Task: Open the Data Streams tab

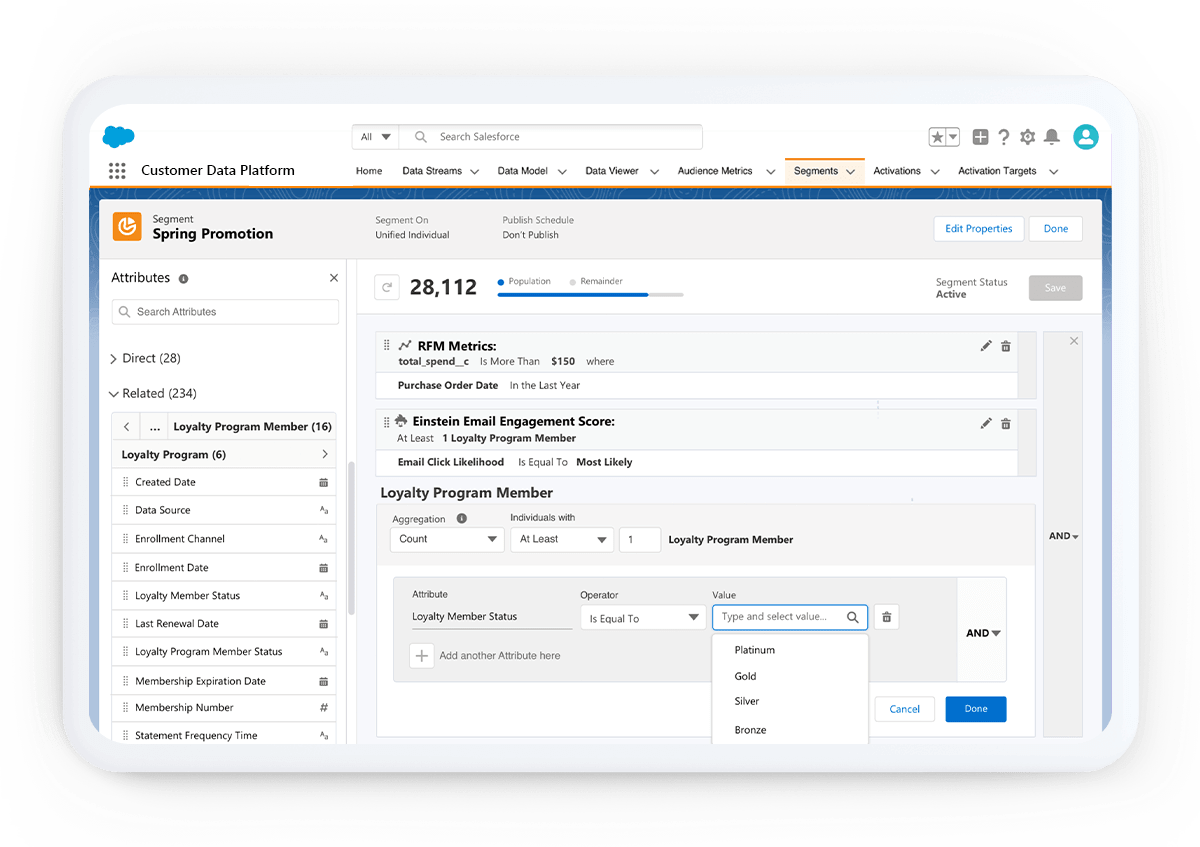Action: click(432, 171)
